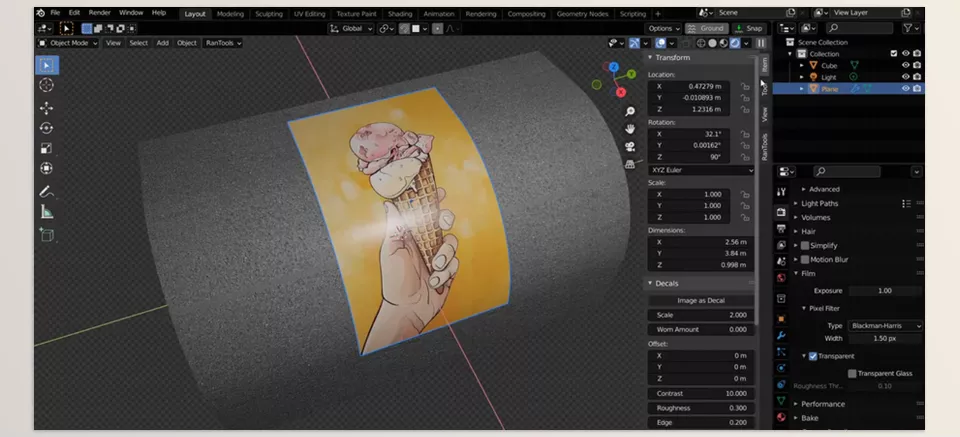Screen dimensions: 960x437
Task: Open the Modifier properties wrench icon
Action: 781,335
